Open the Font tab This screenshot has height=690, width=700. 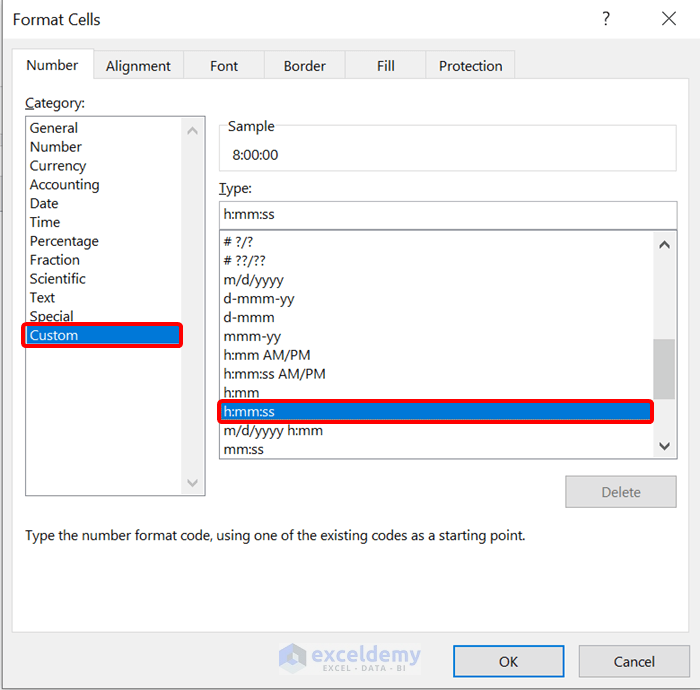click(224, 66)
